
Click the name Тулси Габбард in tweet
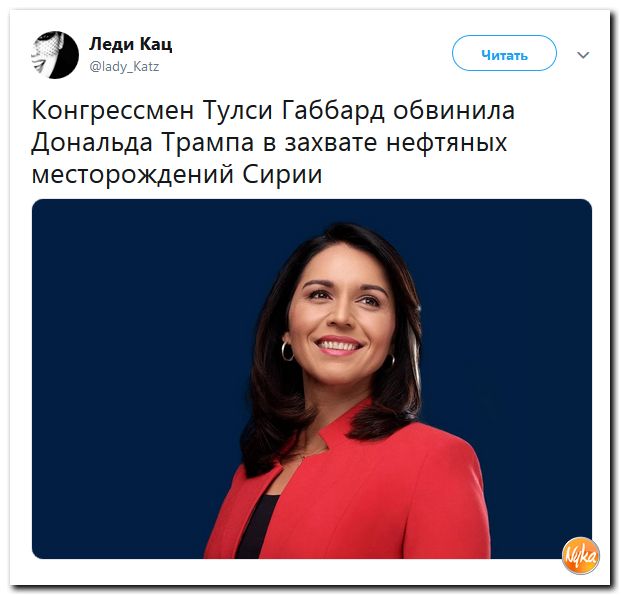coord(293,110)
